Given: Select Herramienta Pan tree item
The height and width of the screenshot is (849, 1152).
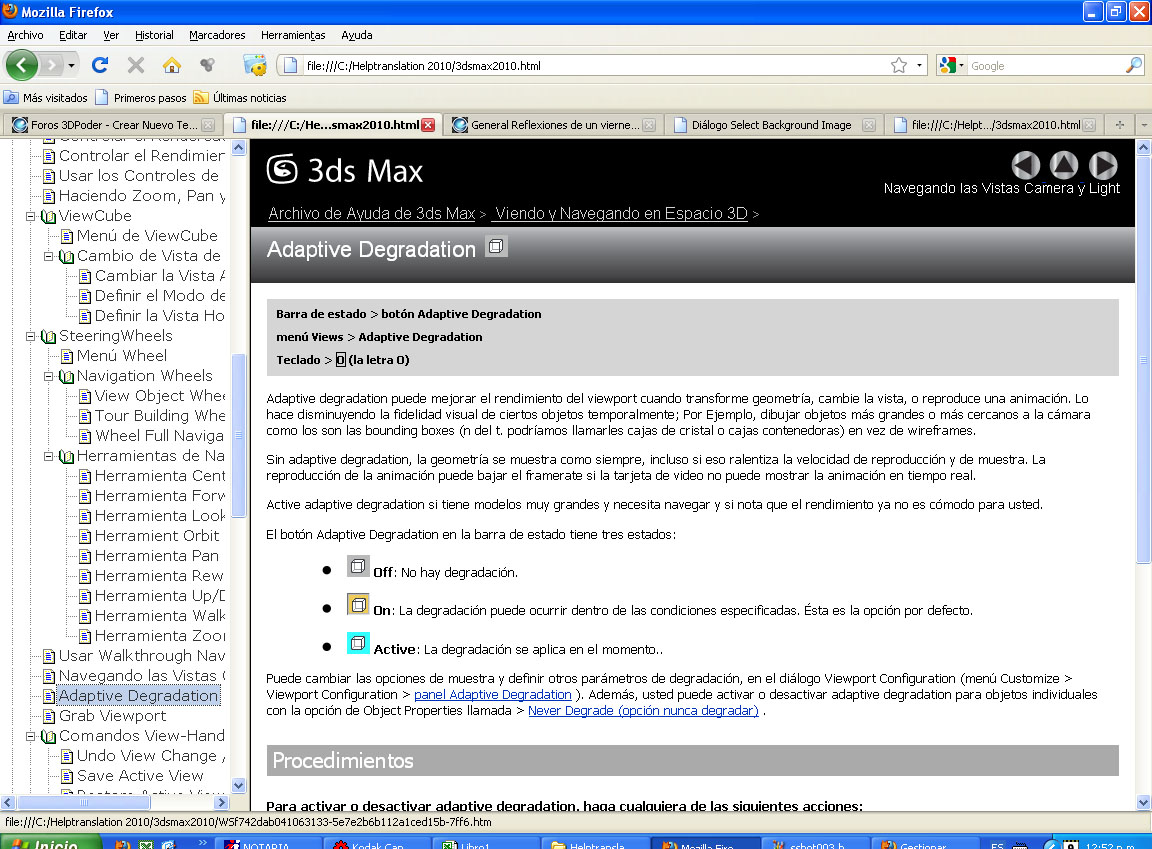Looking at the screenshot, I should [x=156, y=556].
